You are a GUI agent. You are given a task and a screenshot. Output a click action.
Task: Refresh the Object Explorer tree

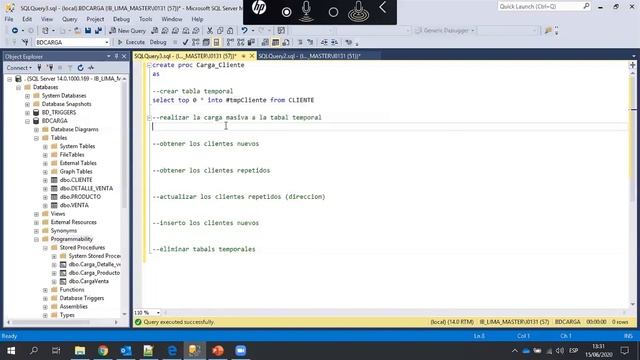(80, 68)
